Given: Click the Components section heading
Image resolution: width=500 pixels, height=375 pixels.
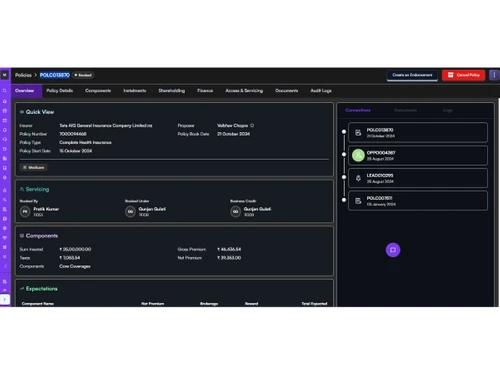Looking at the screenshot, I should click(42, 236).
